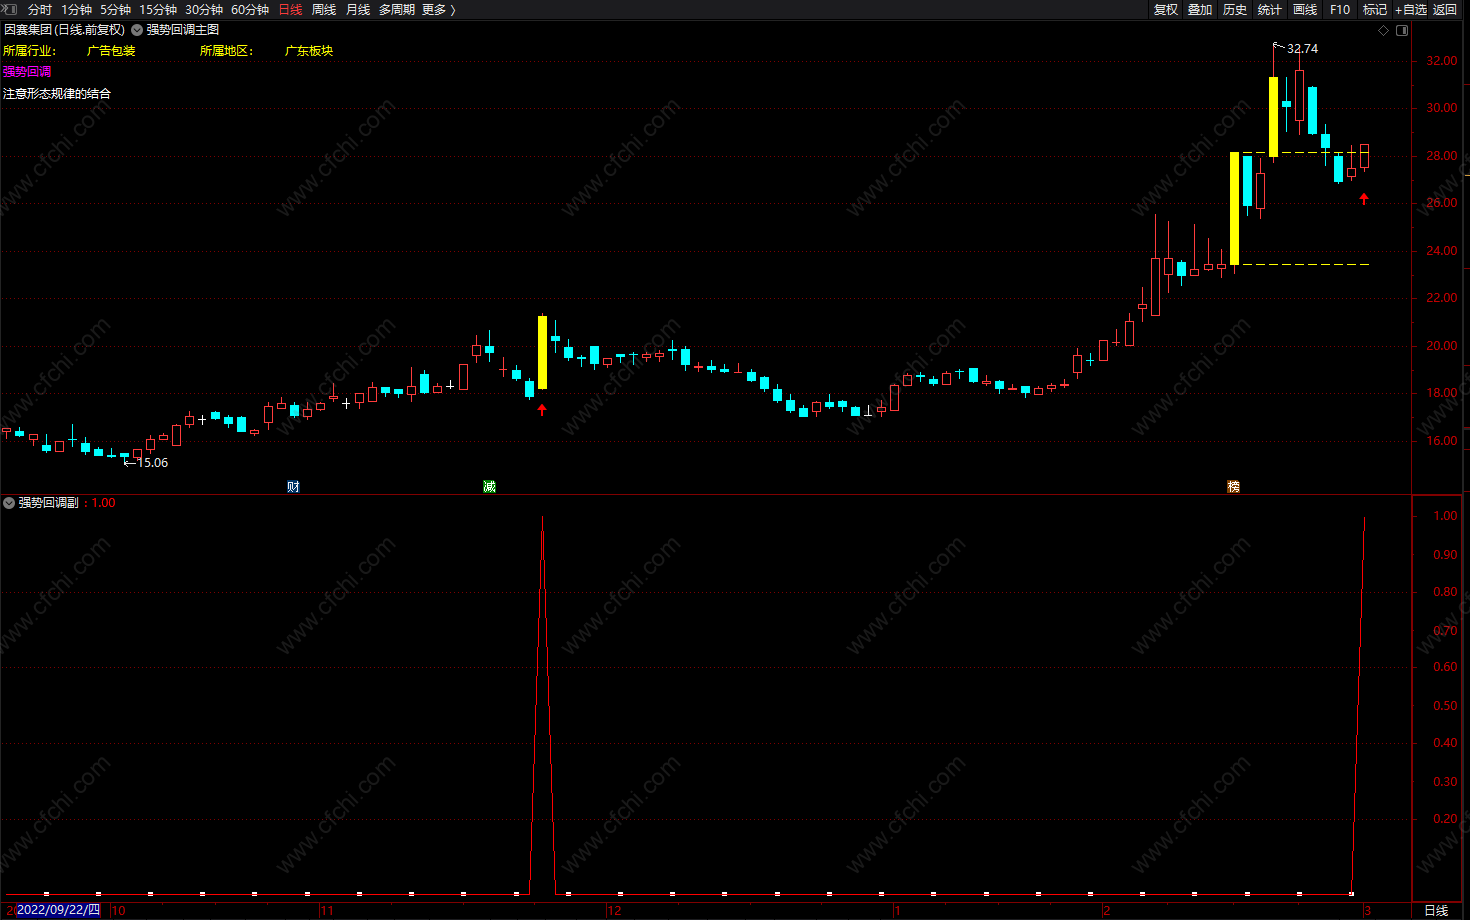Viewport: 1470px width, 920px height.
Task: Click the 32.74 high price label
Action: tap(1302, 49)
